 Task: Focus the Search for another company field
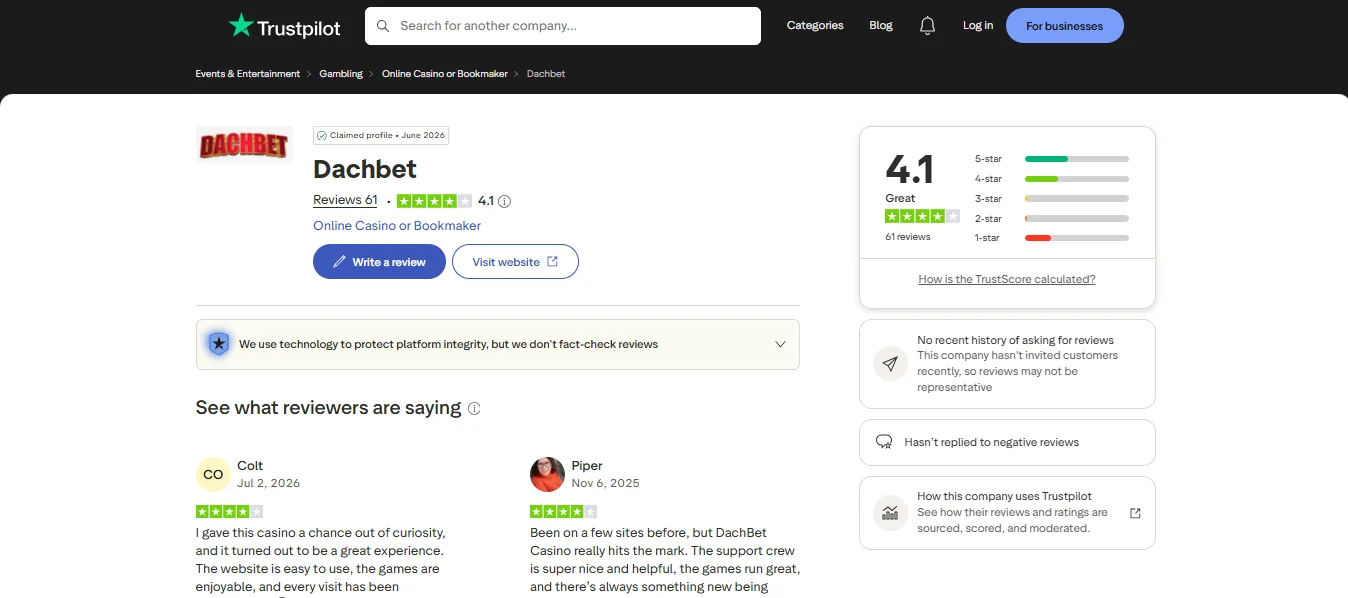[x=563, y=26]
